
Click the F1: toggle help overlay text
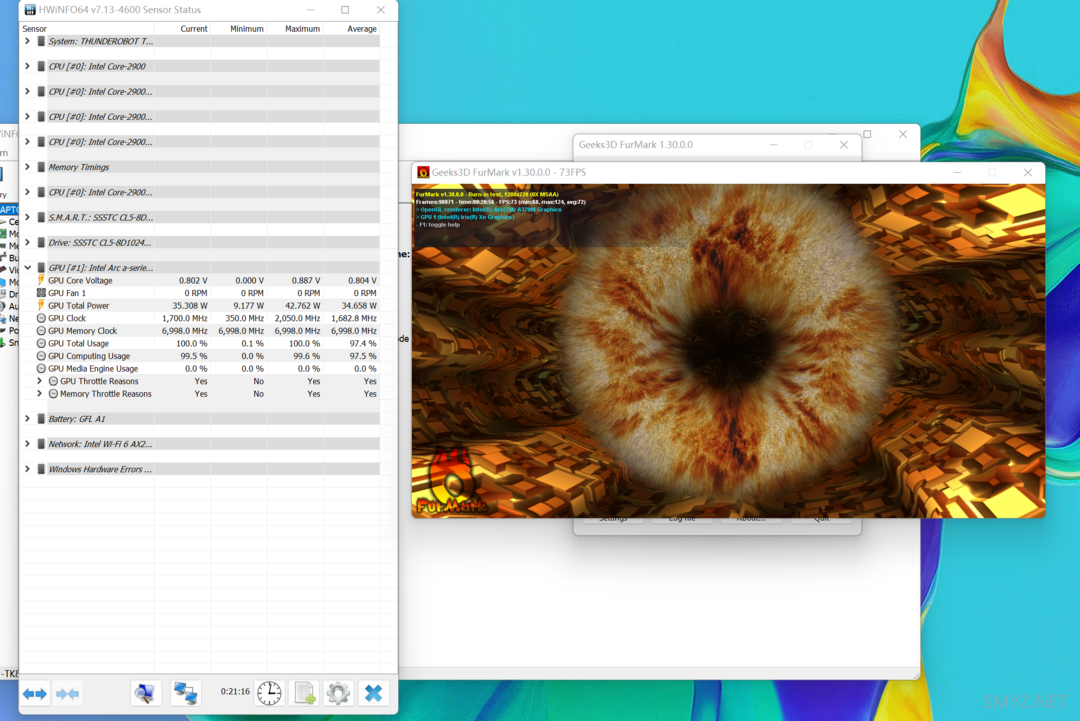[438, 224]
